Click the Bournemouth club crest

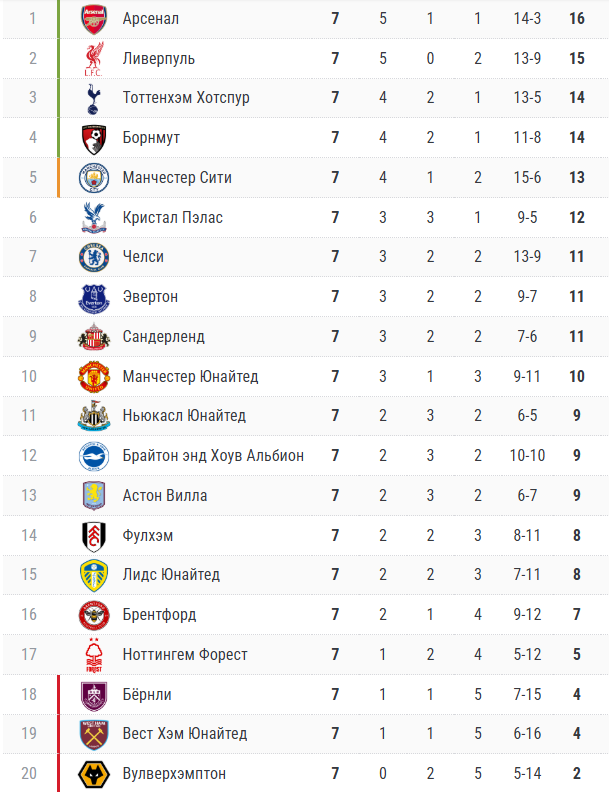point(93,138)
